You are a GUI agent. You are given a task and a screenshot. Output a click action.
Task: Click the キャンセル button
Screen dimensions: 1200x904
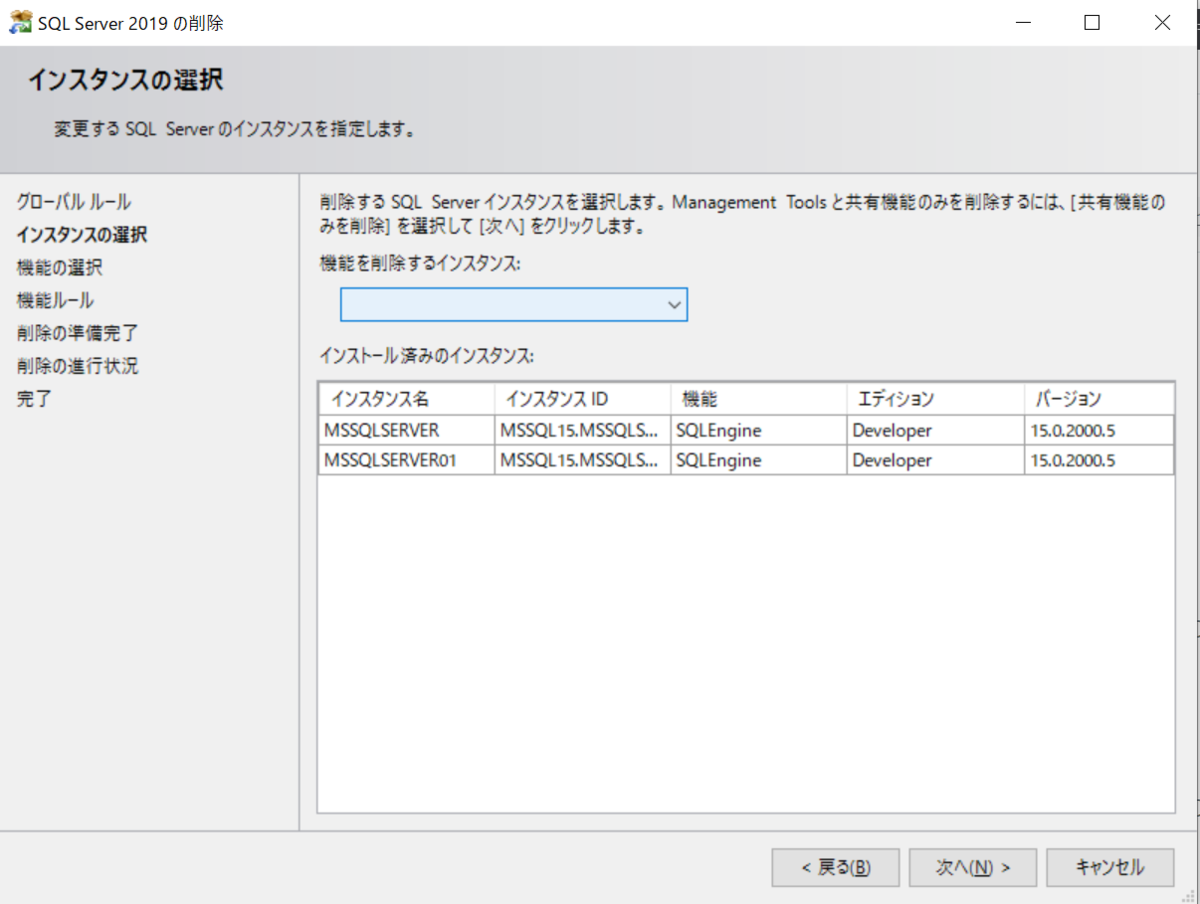(1109, 867)
